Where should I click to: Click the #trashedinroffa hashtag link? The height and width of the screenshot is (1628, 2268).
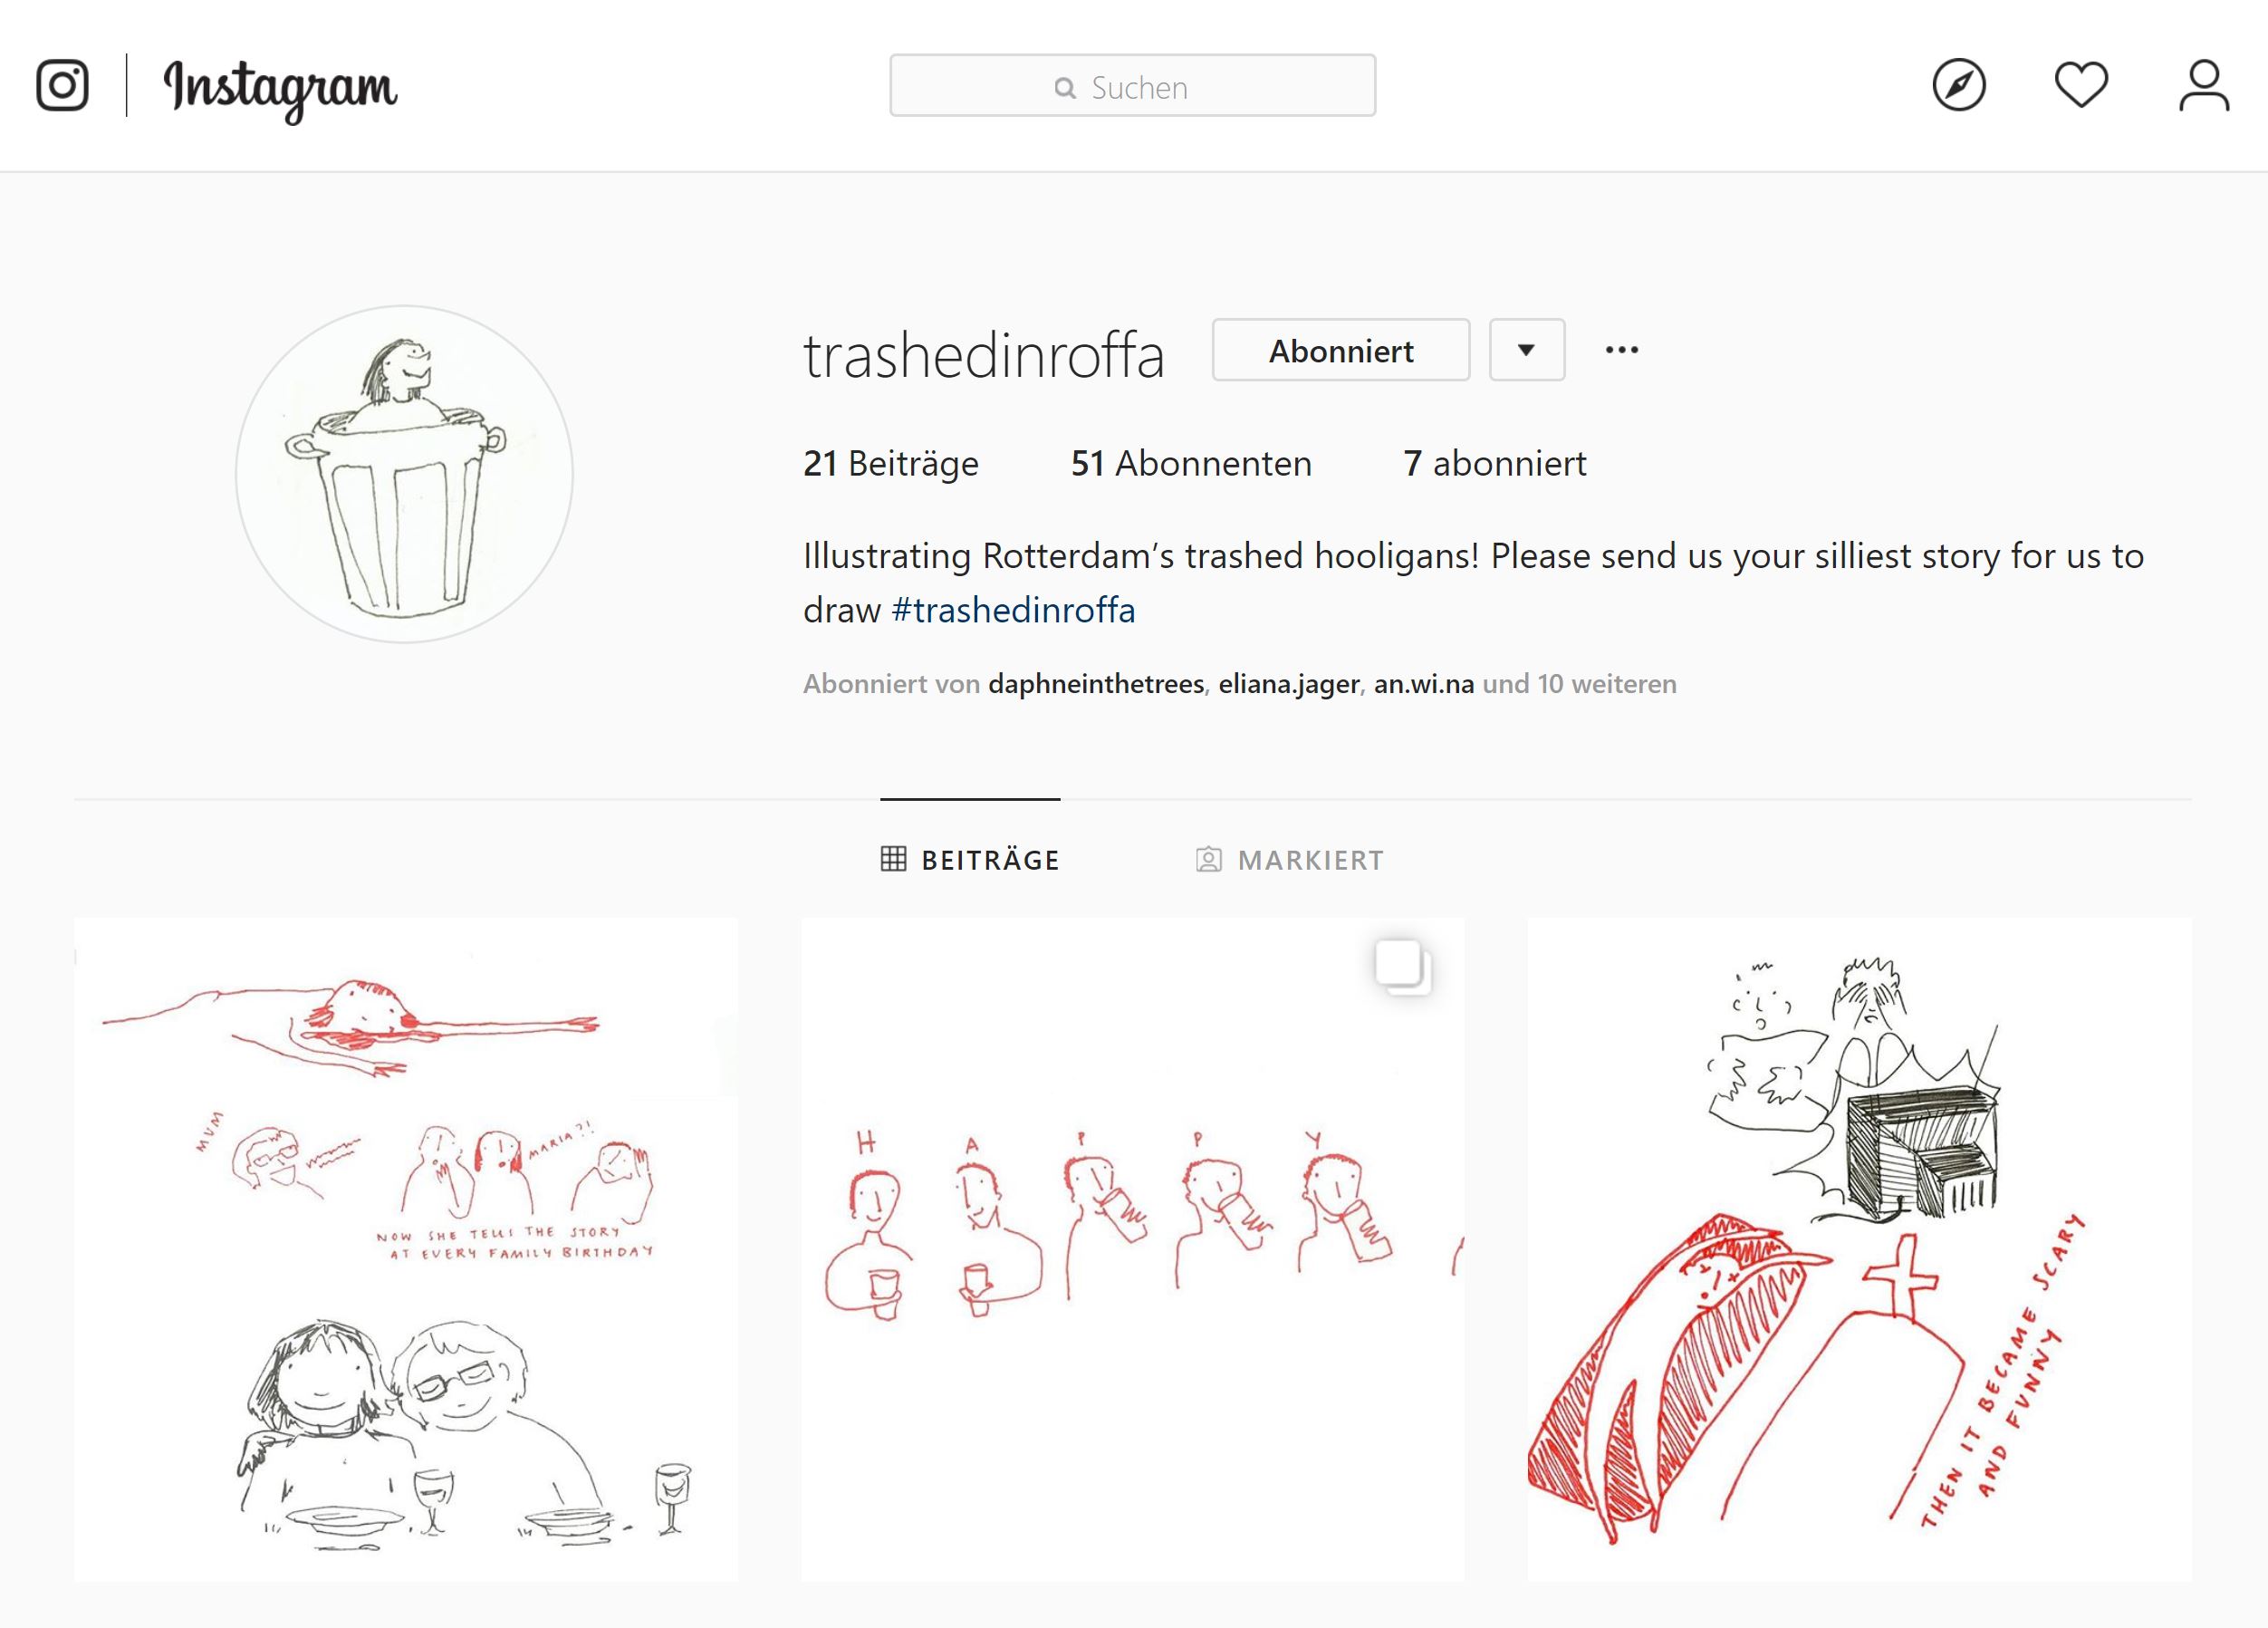click(1013, 610)
